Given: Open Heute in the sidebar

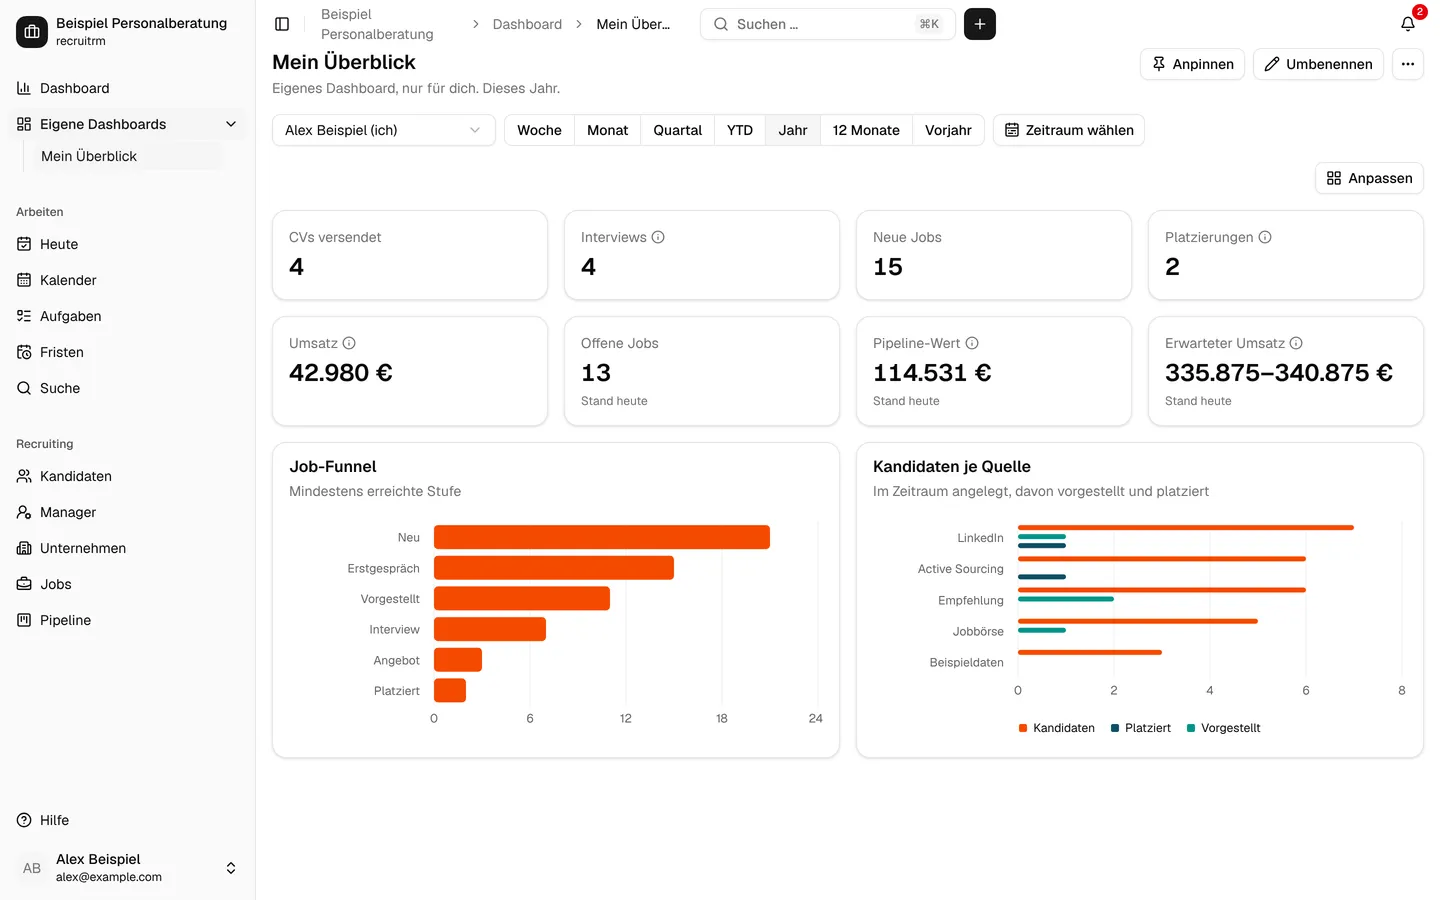Looking at the screenshot, I should click(x=127, y=244).
